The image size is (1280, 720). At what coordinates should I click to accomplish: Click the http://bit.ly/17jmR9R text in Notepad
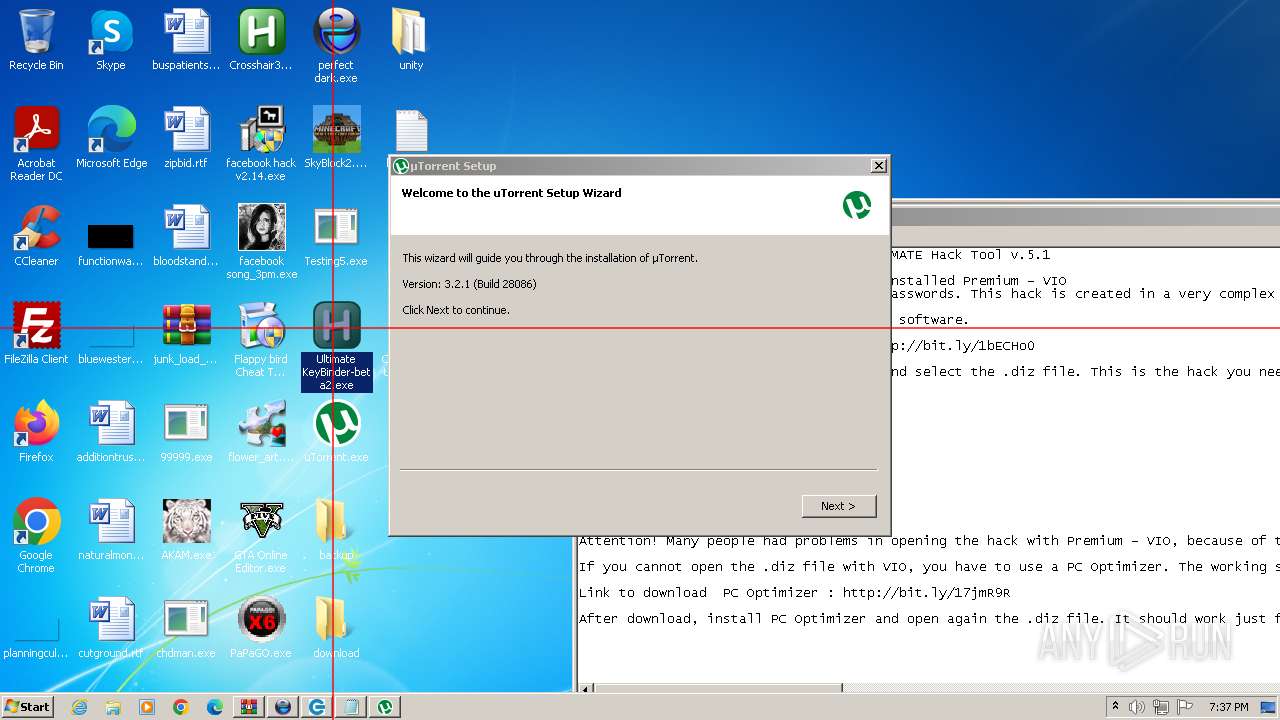(926, 593)
